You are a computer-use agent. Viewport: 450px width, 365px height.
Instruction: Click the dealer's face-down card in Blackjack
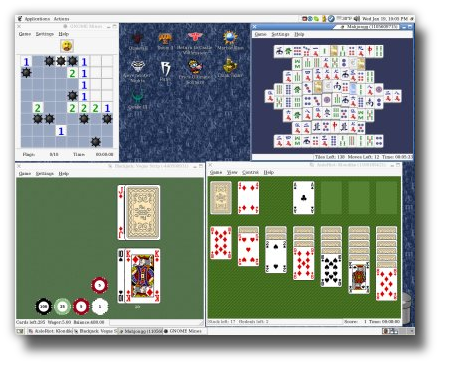(x=143, y=212)
